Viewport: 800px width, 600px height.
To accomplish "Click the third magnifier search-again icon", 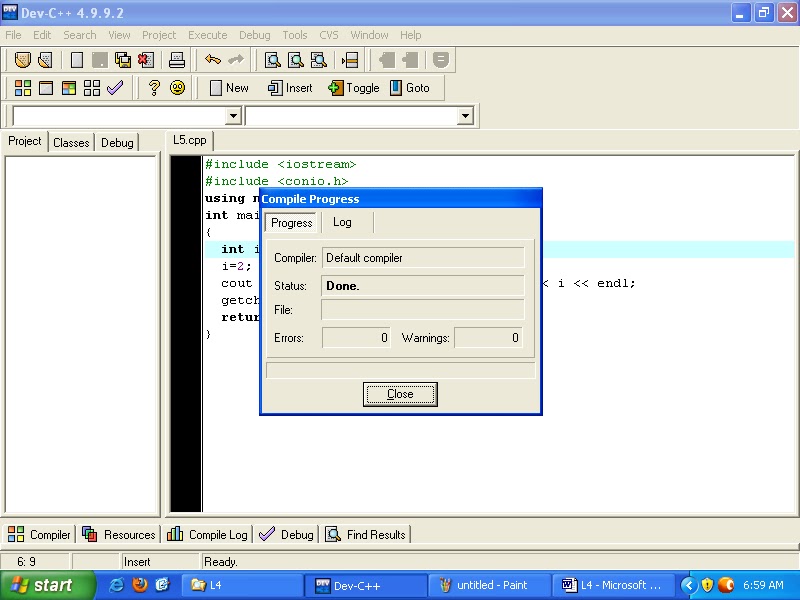I will coord(318,60).
